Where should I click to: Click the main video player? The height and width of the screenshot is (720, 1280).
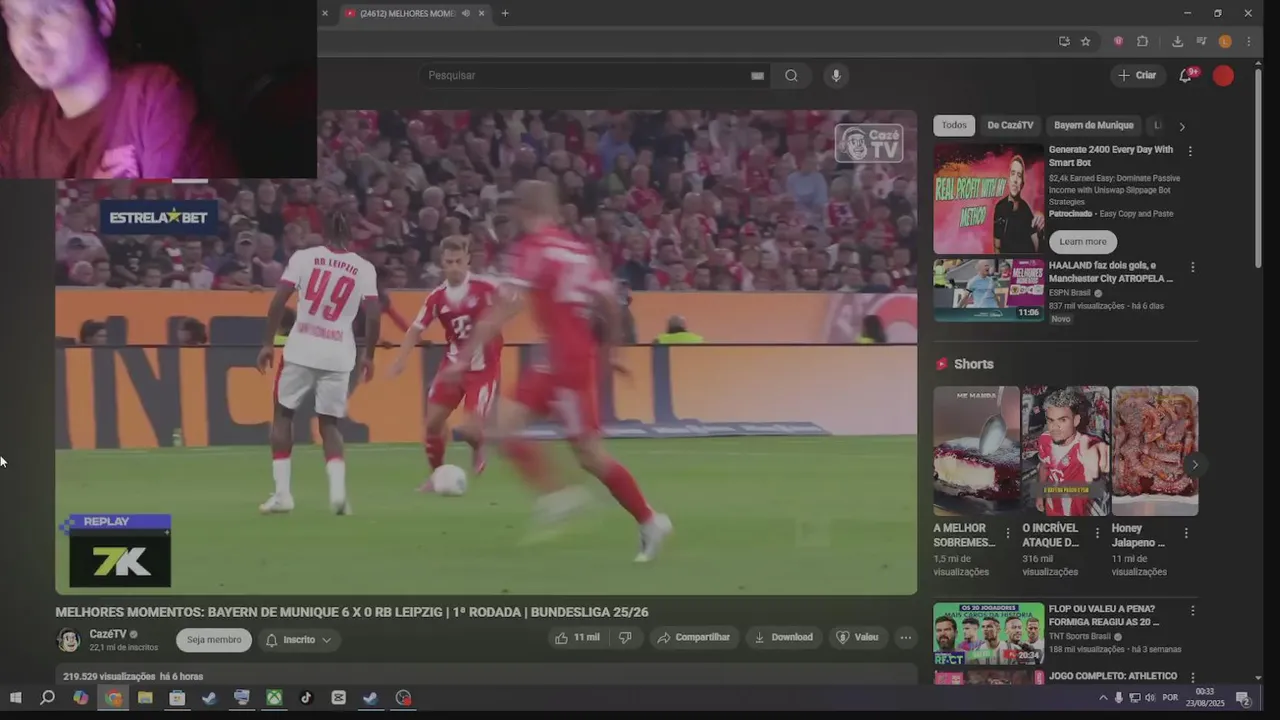[x=486, y=352]
